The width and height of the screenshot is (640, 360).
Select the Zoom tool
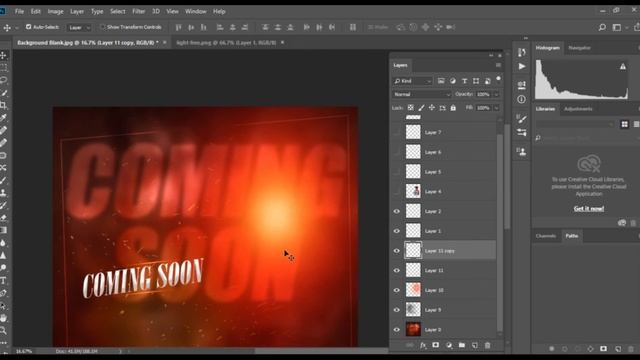tap(3, 330)
